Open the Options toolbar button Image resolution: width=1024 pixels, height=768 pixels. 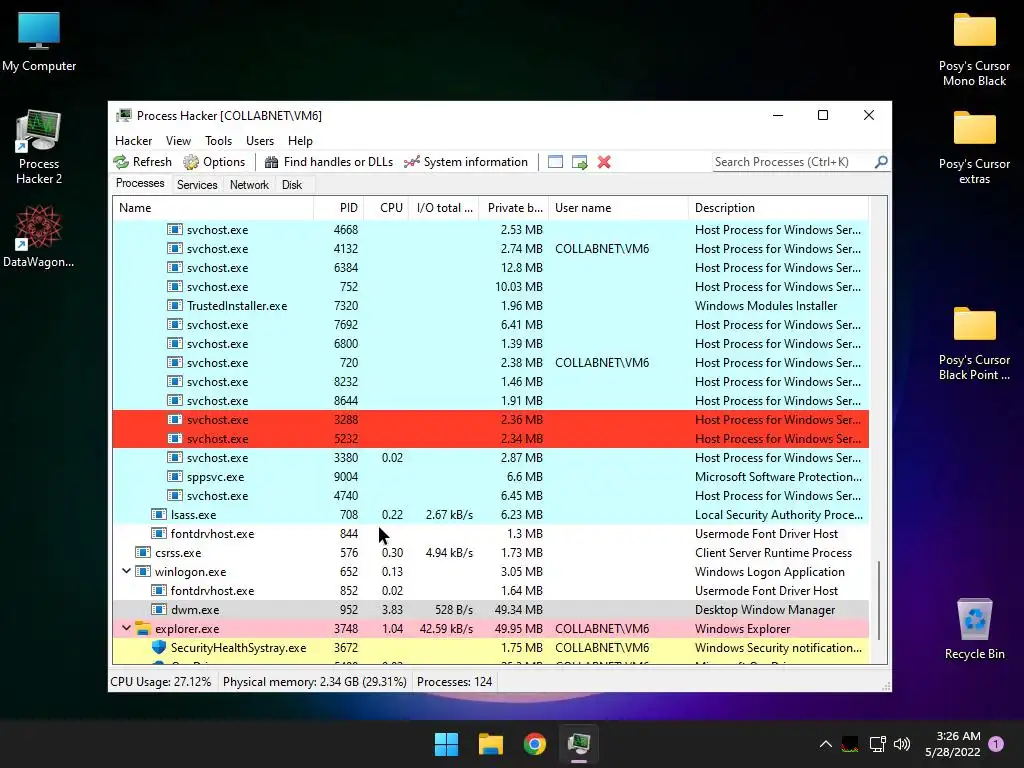214,162
